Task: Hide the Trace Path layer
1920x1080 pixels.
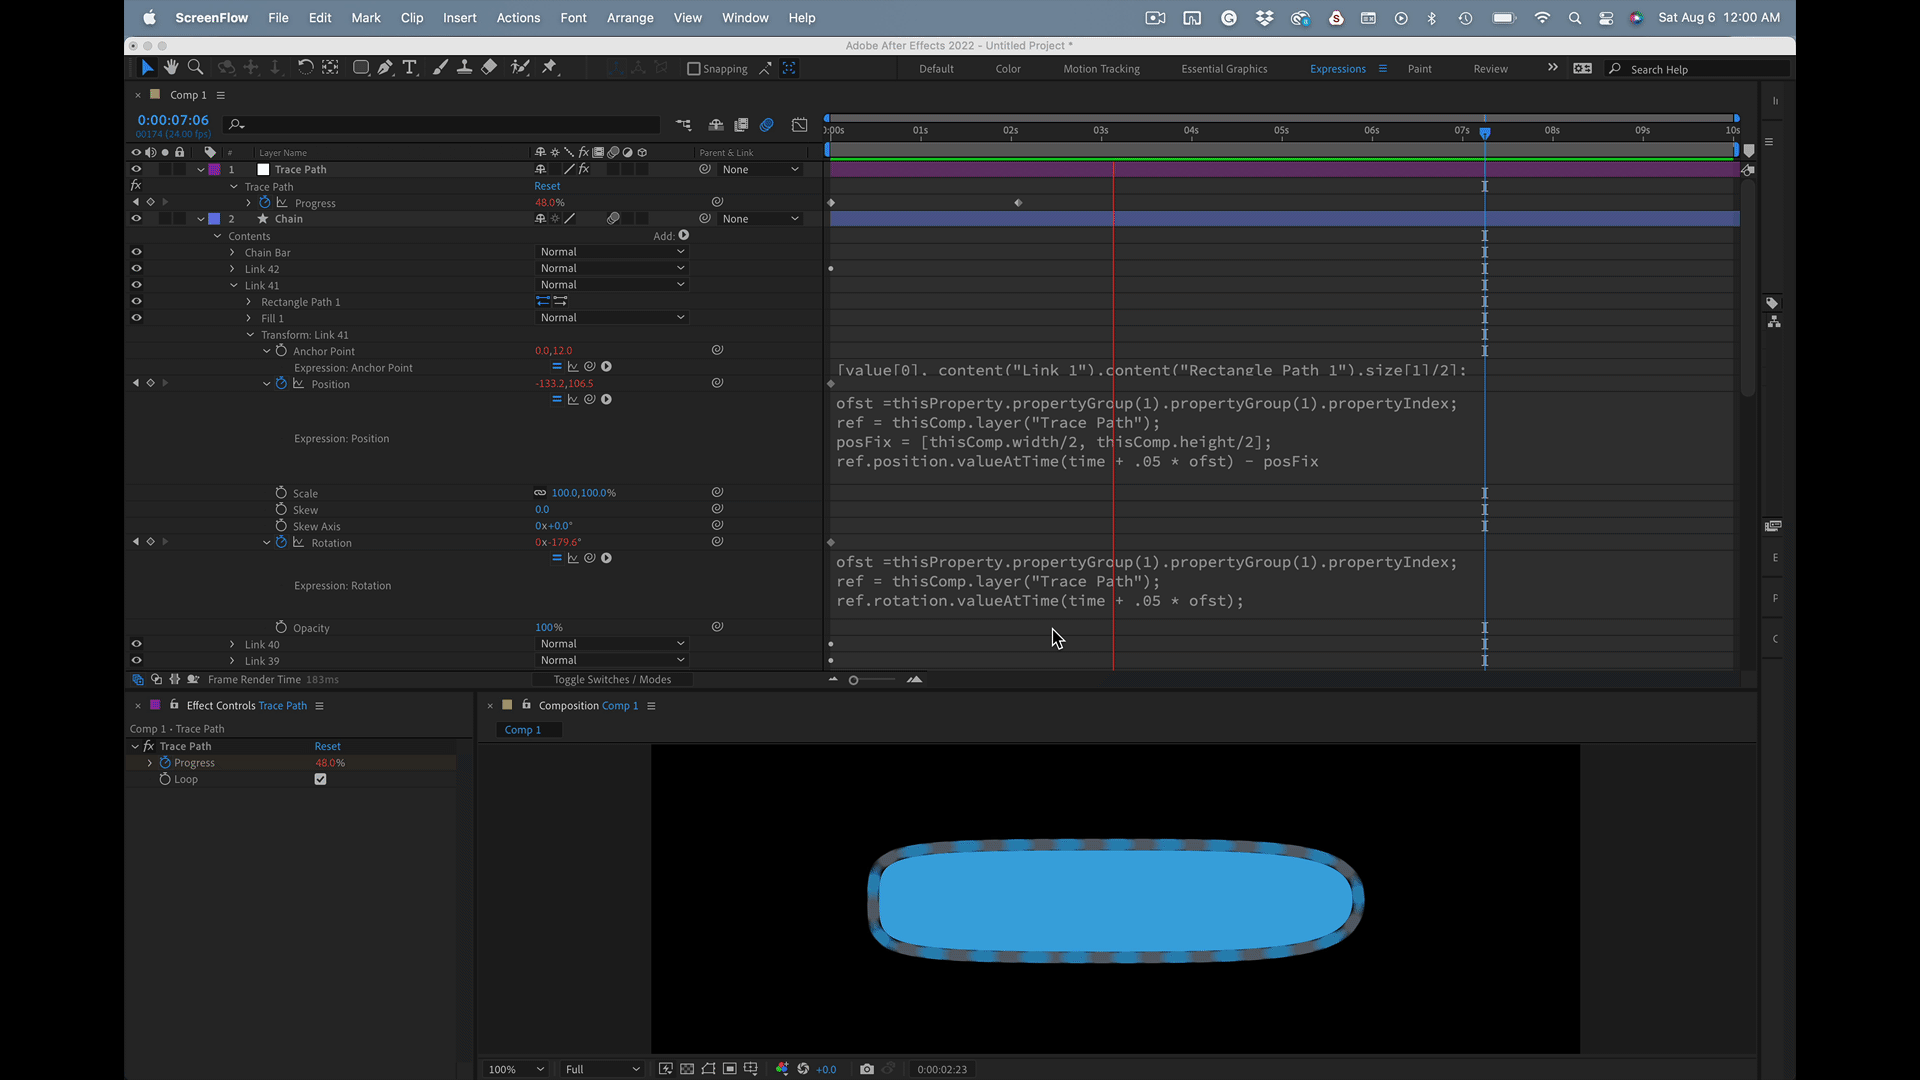Action: [x=136, y=169]
